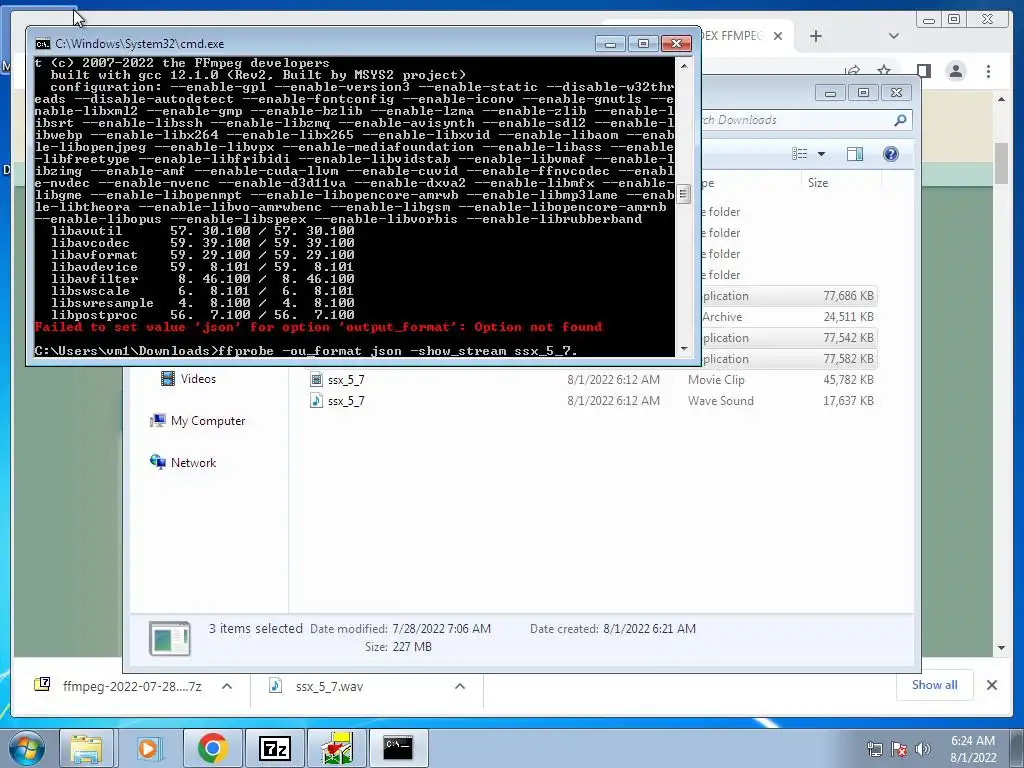Select My Computer in Explorer sidebar

pos(198,421)
